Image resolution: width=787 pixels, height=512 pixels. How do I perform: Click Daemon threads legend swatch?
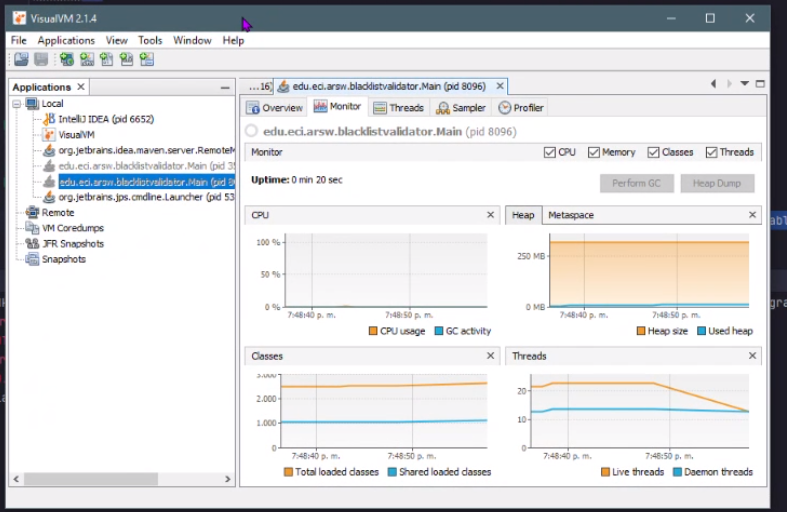click(677, 472)
